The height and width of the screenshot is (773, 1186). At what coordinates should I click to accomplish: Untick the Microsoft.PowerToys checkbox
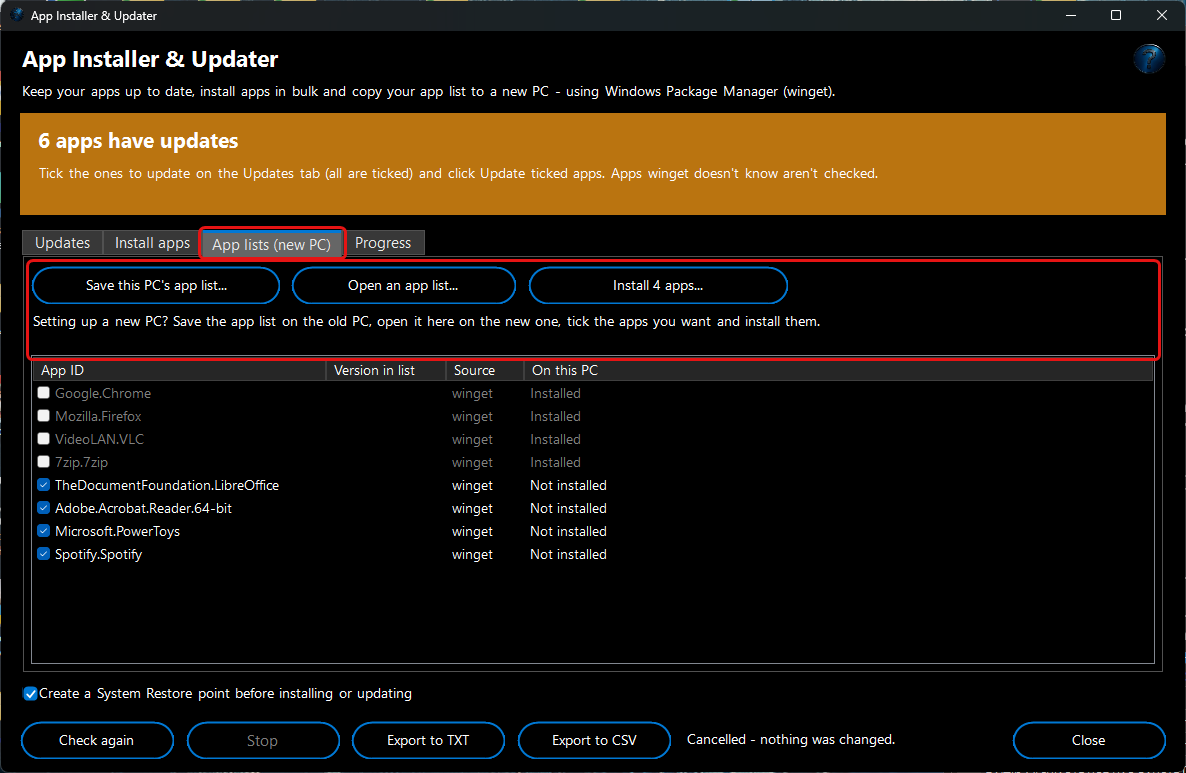44,531
